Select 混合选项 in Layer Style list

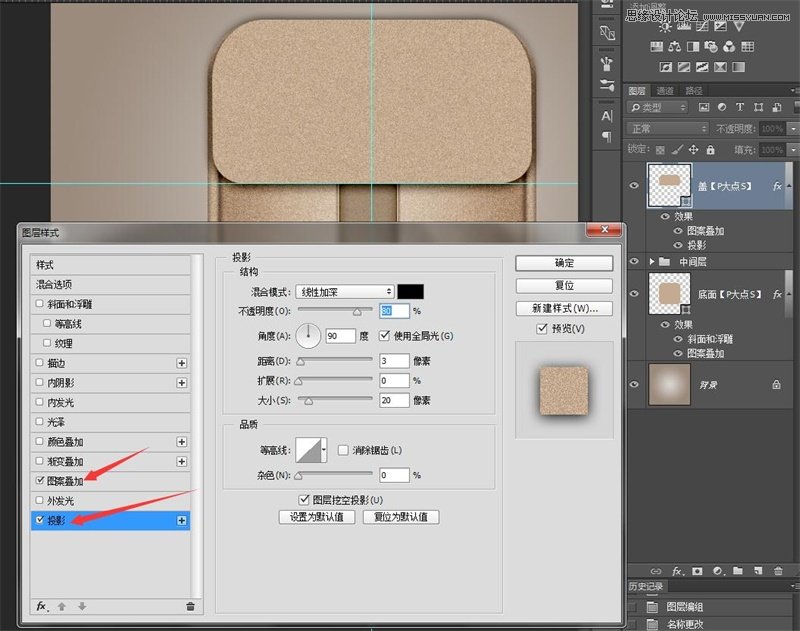tap(110, 284)
